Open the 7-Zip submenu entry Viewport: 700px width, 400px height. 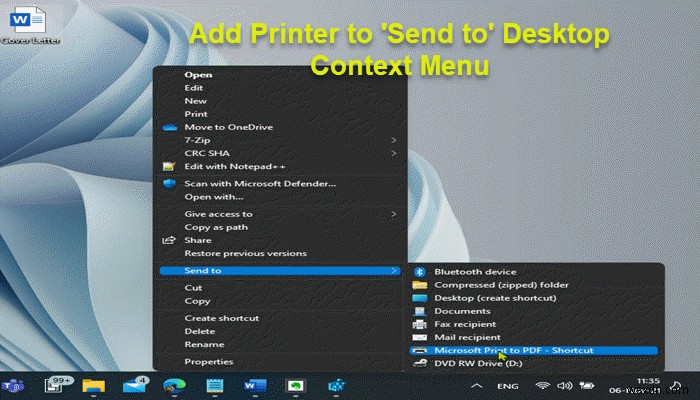197,140
